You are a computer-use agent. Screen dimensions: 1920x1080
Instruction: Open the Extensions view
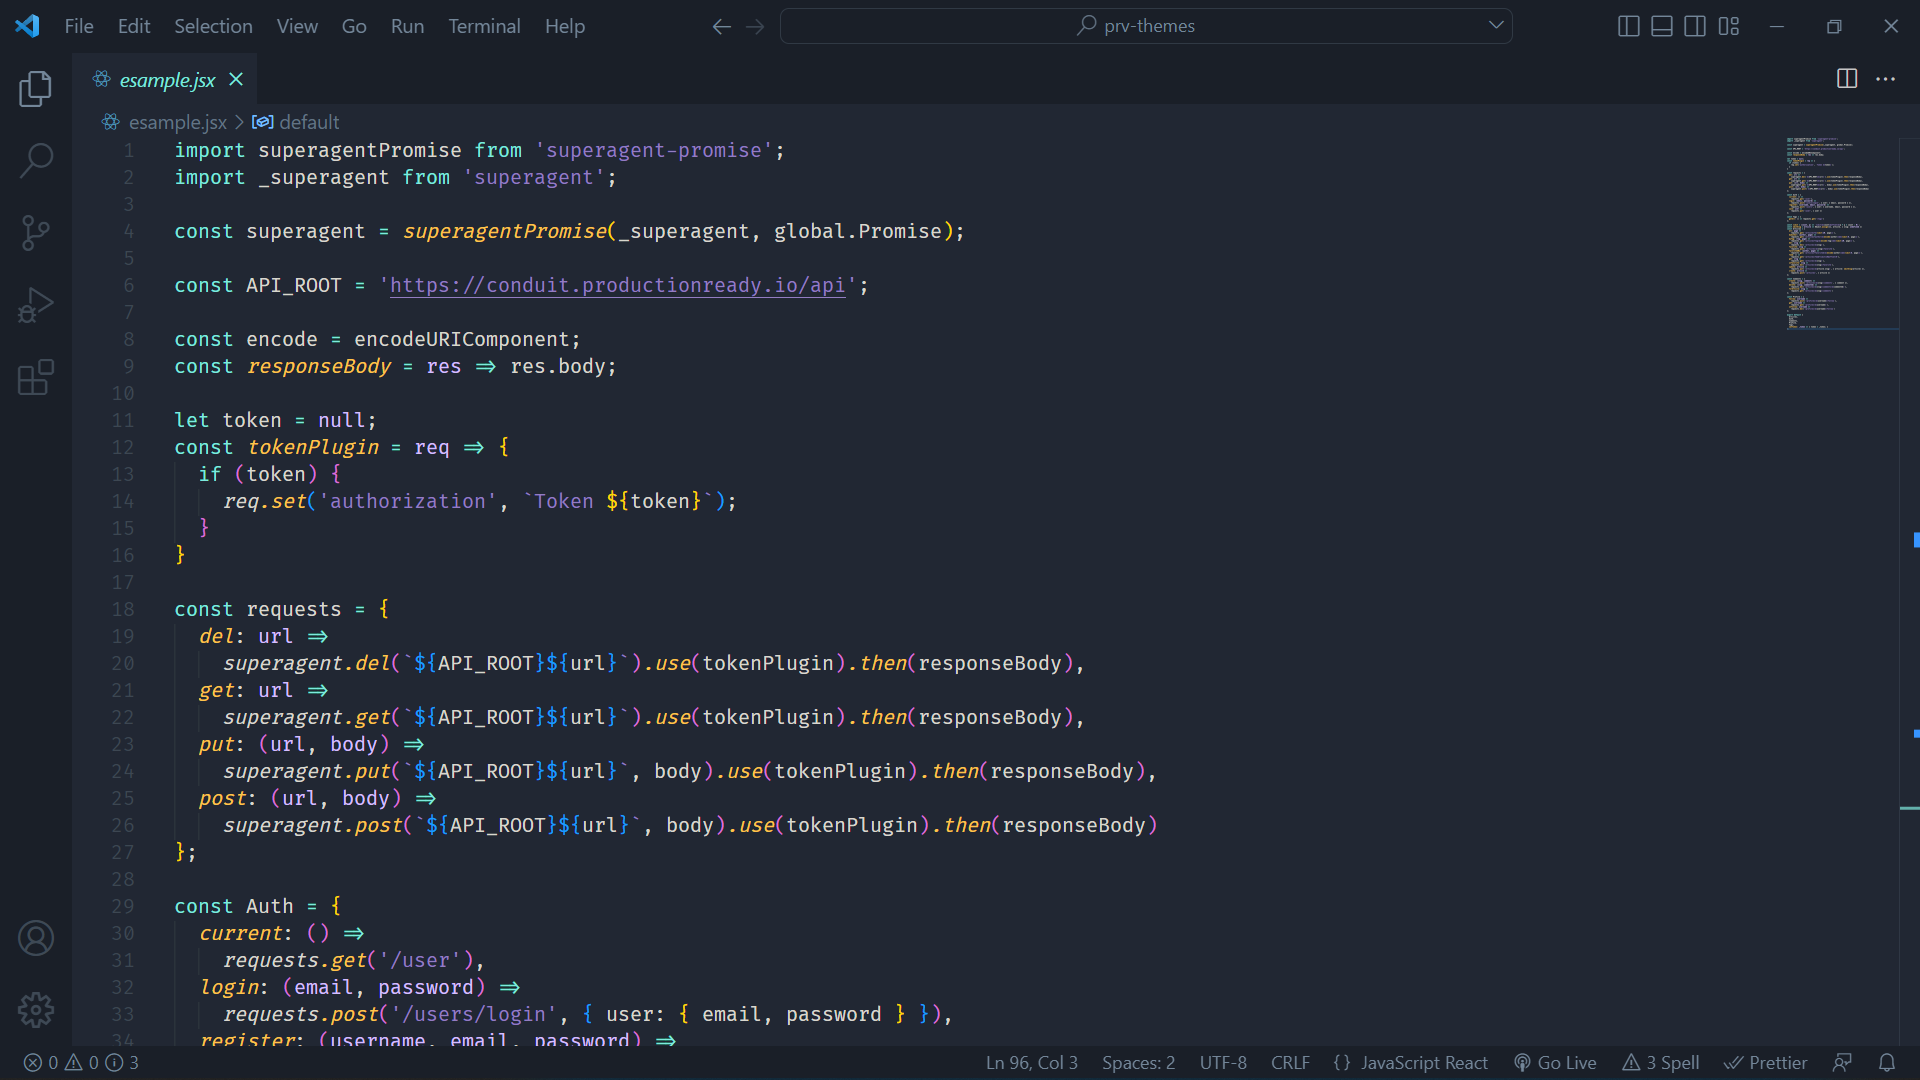[x=36, y=378]
